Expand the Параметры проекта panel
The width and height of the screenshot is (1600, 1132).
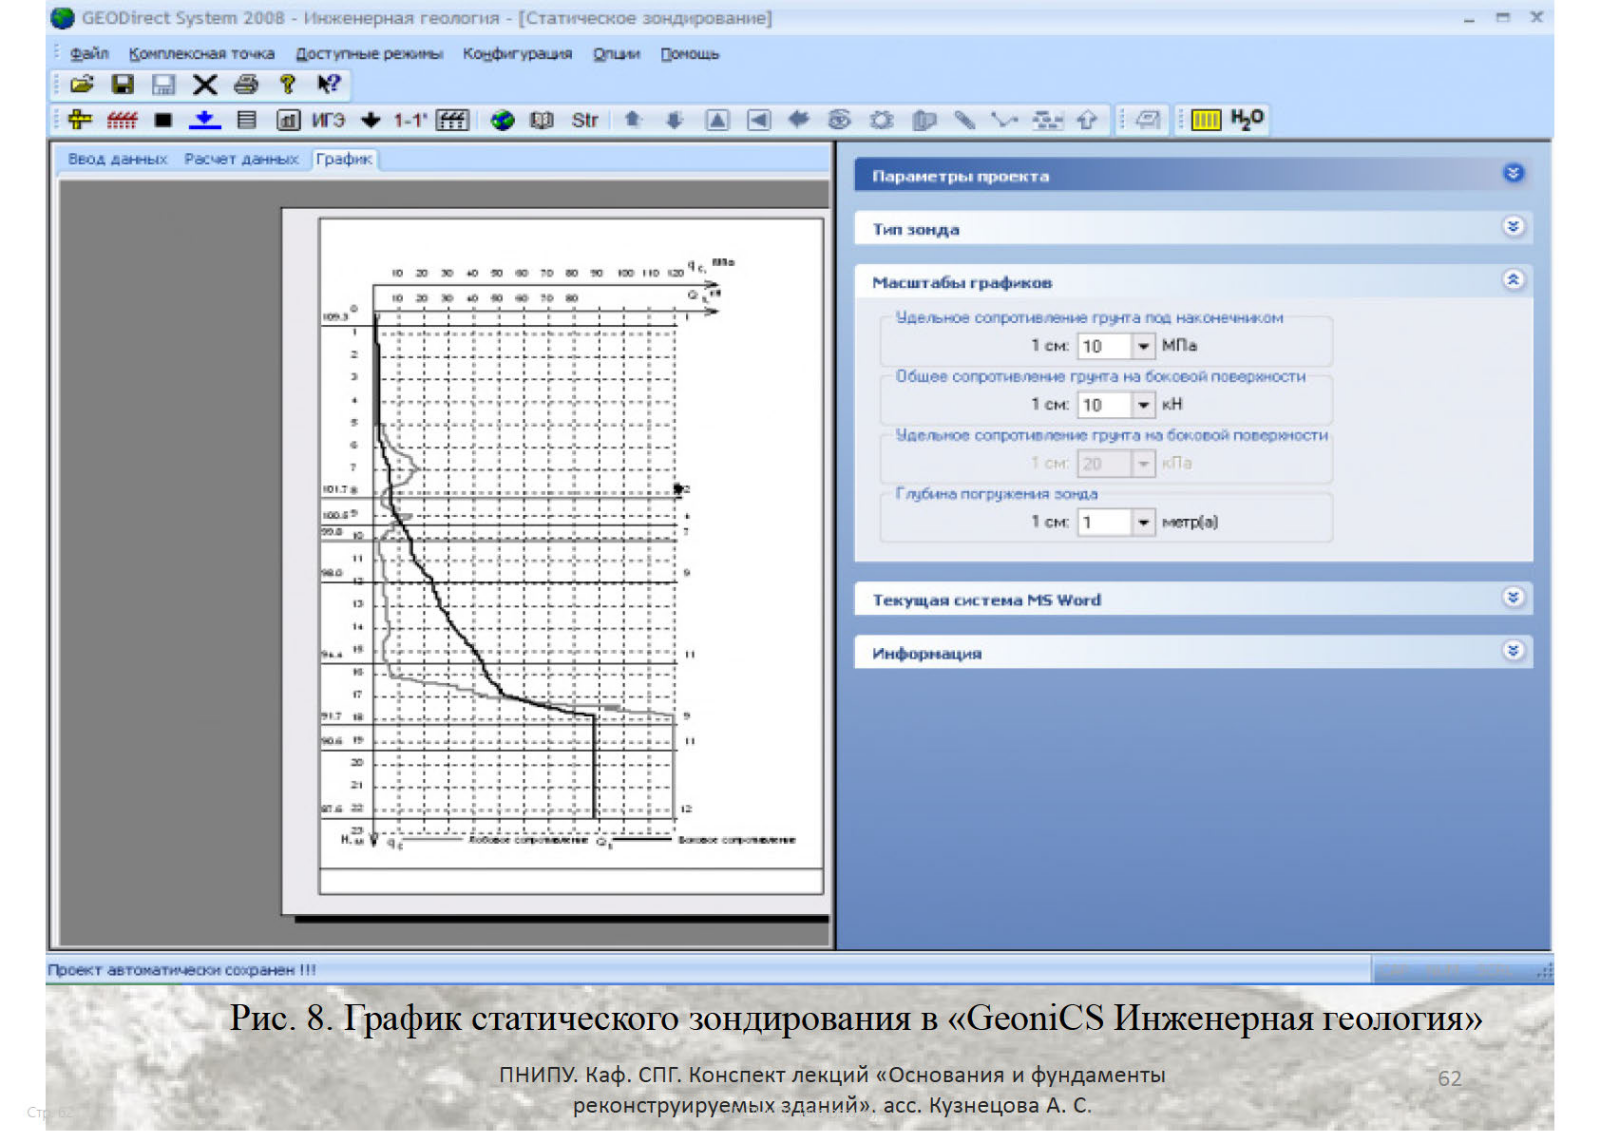1513,174
